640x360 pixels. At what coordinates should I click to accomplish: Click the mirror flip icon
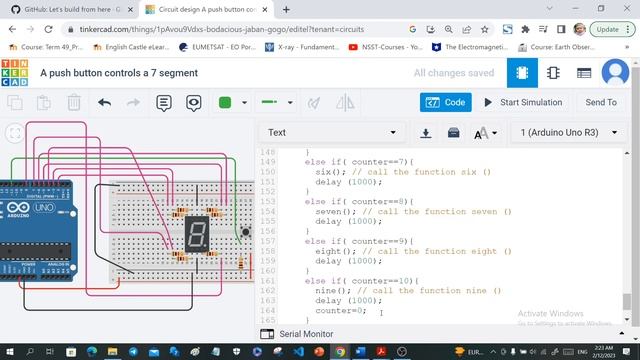tap(345, 102)
